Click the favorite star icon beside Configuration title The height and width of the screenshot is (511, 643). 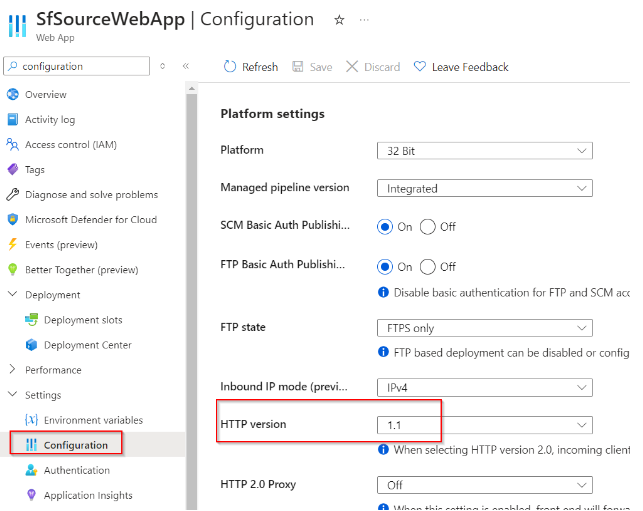click(x=339, y=20)
